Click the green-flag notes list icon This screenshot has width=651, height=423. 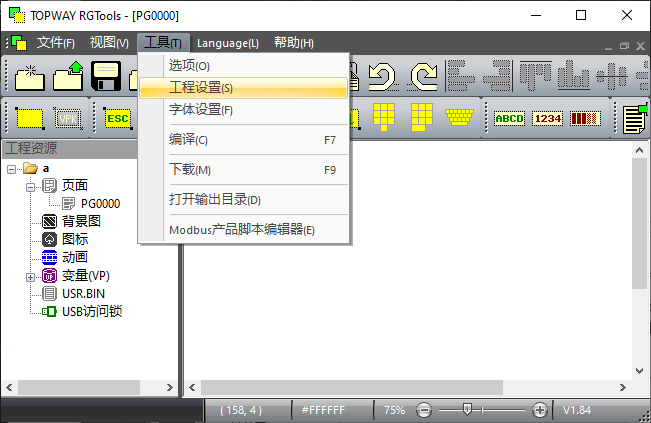635,119
